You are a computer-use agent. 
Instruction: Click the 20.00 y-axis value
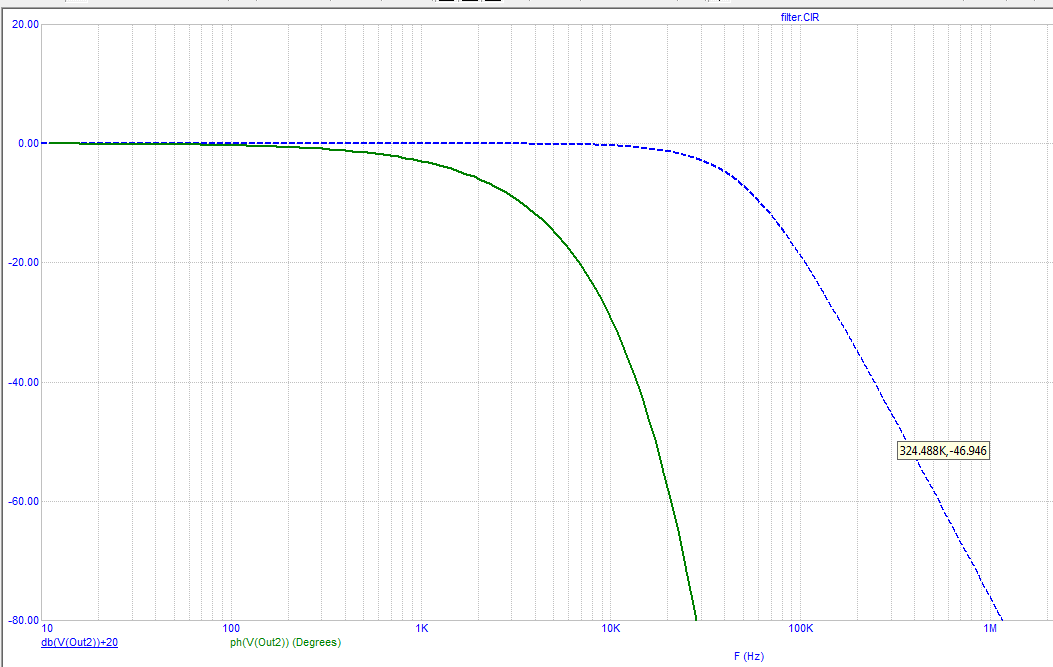click(26, 24)
